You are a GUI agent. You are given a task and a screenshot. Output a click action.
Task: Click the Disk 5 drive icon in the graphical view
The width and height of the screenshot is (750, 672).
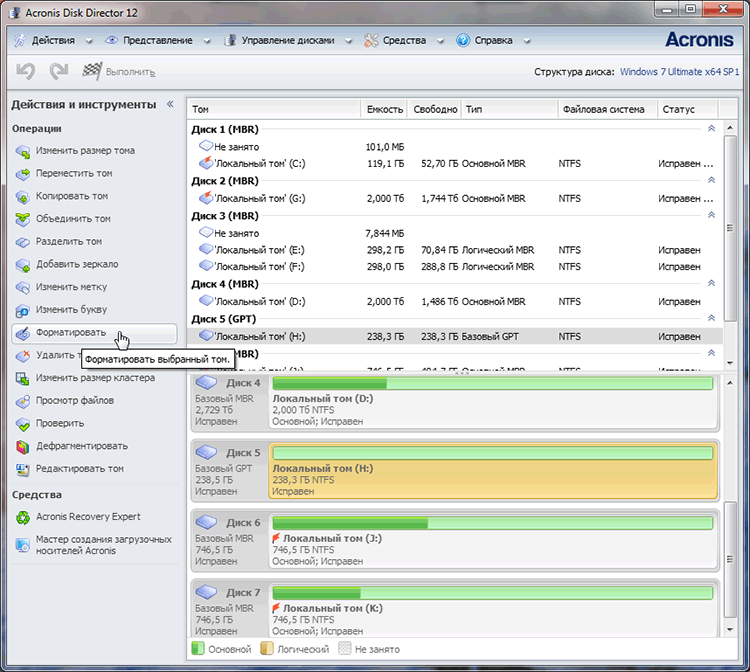(207, 452)
